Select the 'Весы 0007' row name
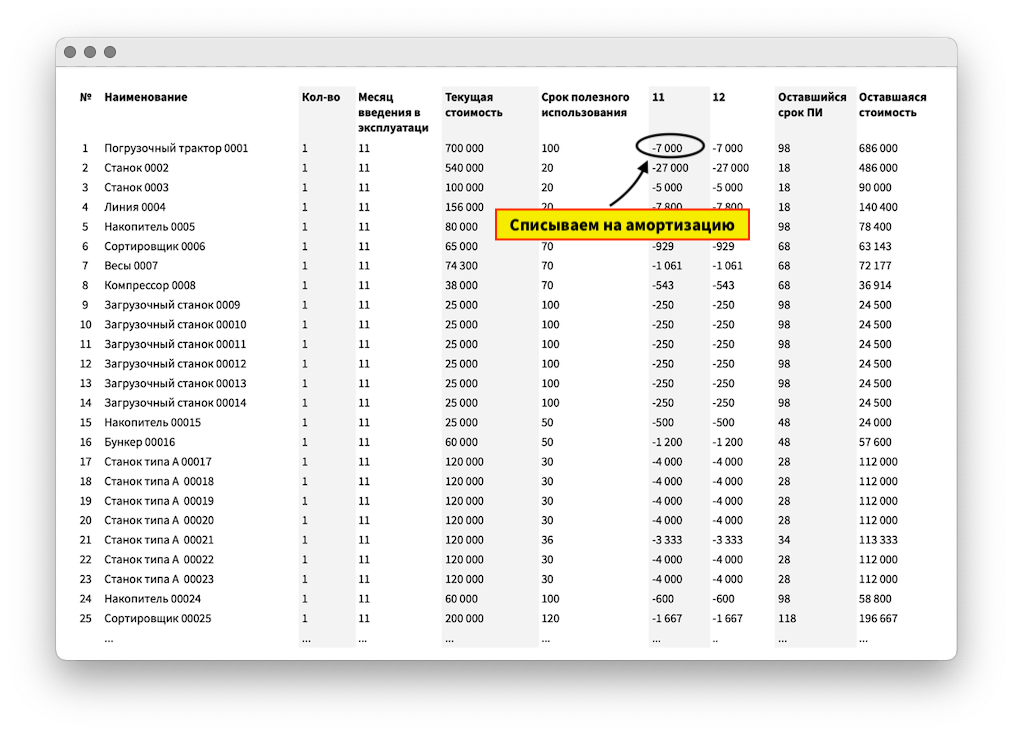The image size is (1013, 734). 131,266
